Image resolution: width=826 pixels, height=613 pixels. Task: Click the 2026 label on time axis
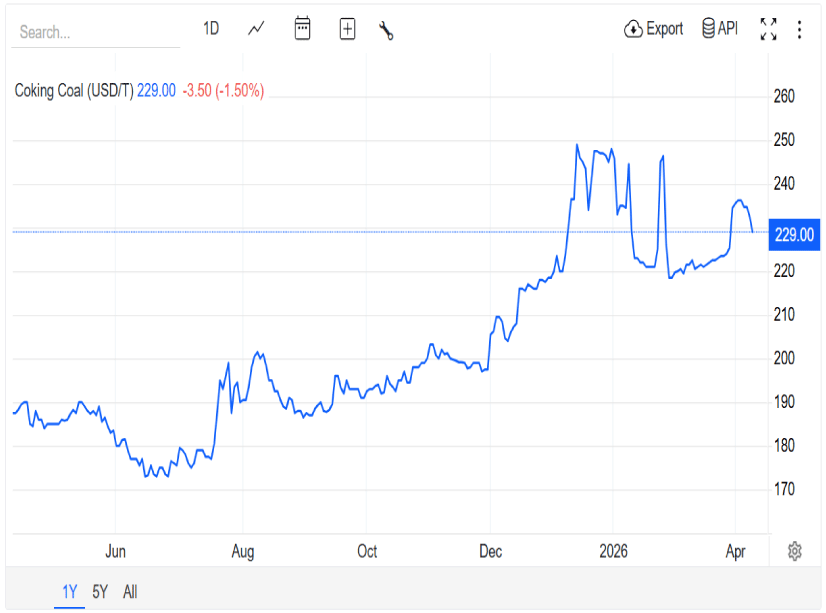(x=612, y=552)
